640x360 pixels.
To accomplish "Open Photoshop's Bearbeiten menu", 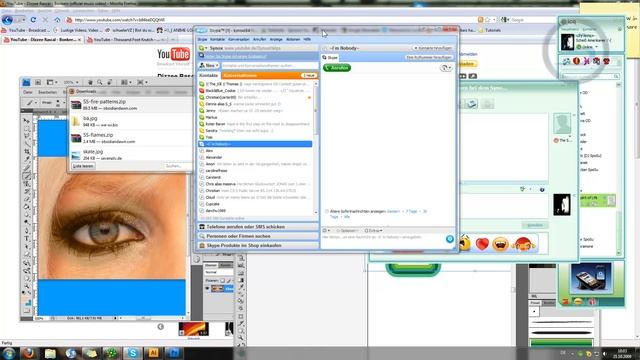I will click(47, 92).
